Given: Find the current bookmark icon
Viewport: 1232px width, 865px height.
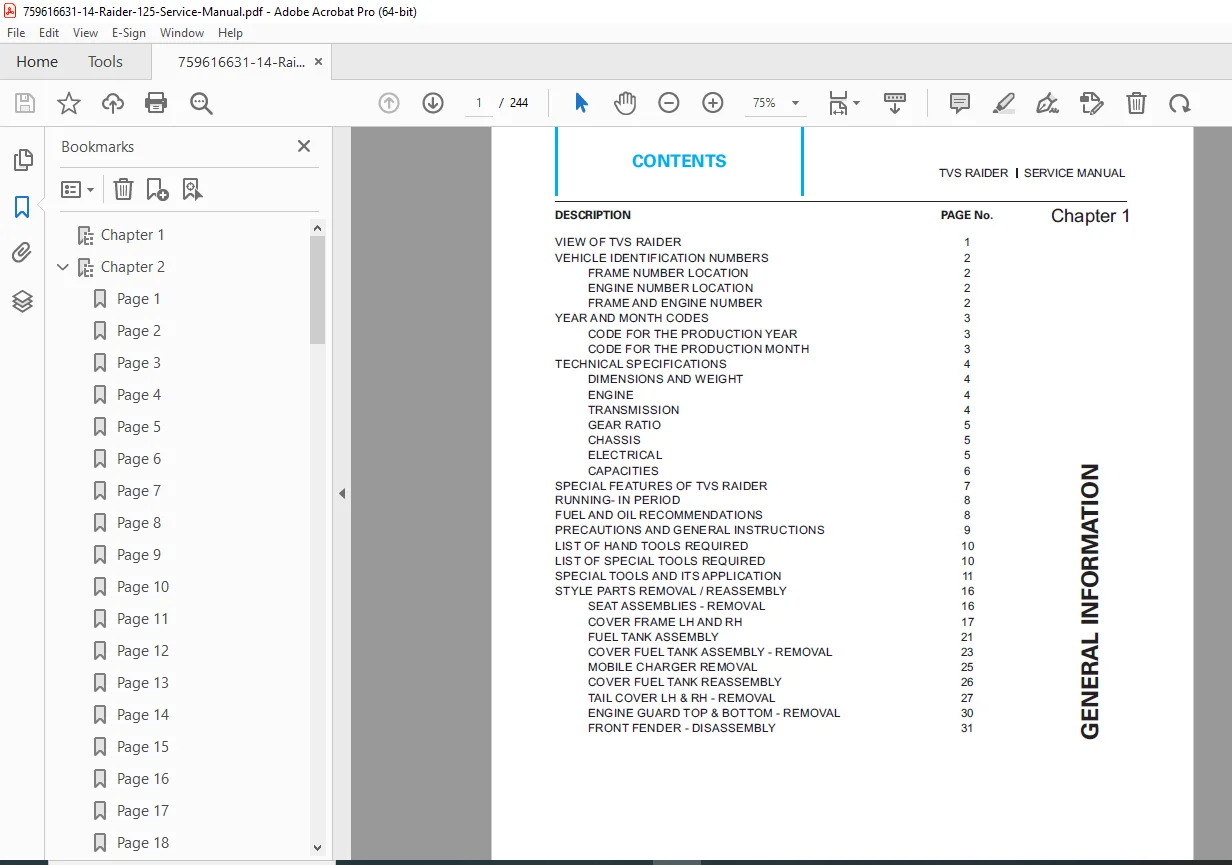Looking at the screenshot, I should (x=192, y=189).
